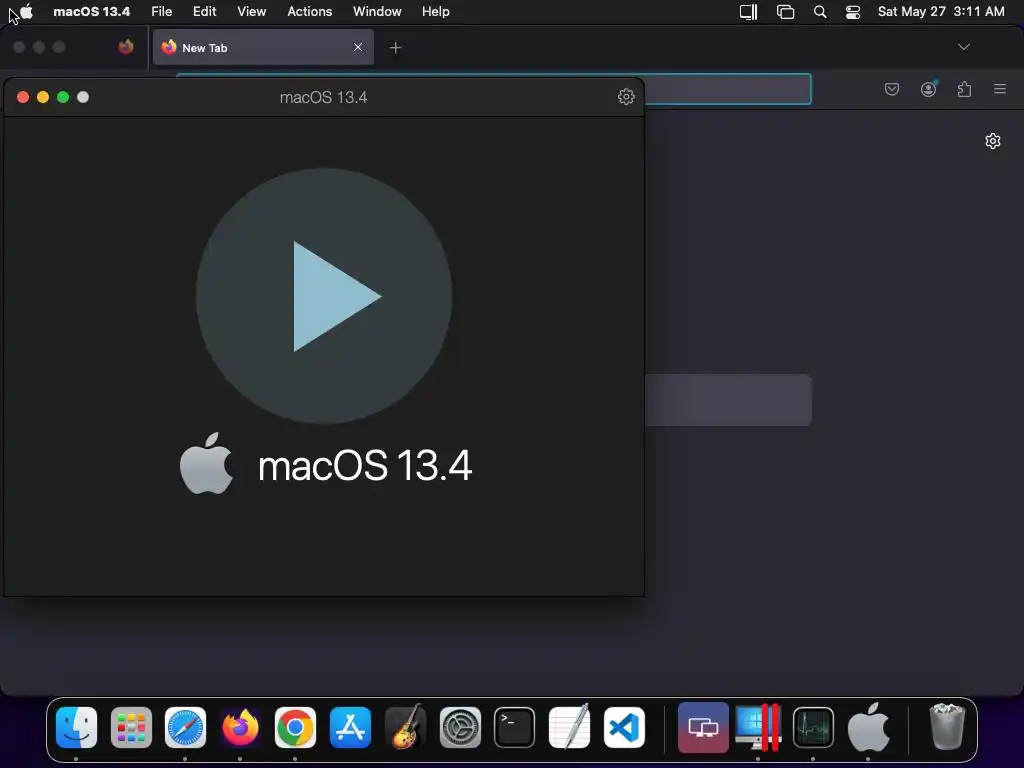The width and height of the screenshot is (1024, 768).
Task: Open the Edit menu
Action: (204, 12)
